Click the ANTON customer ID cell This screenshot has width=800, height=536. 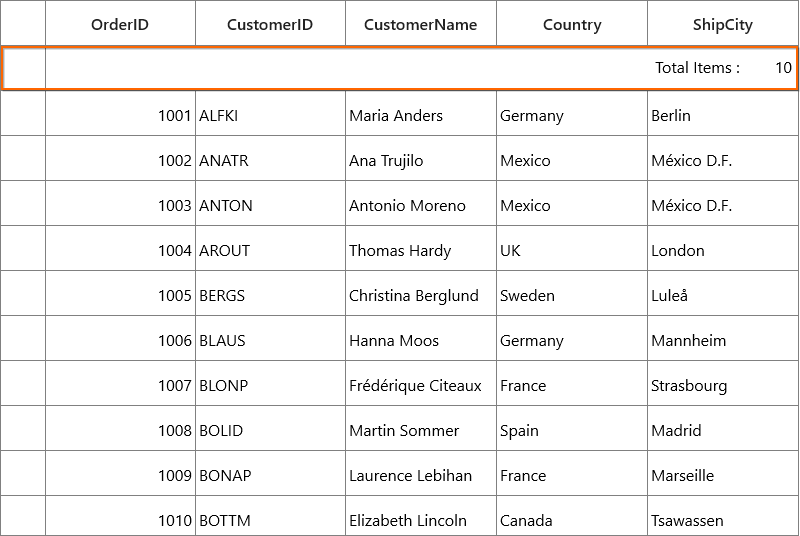[270, 203]
